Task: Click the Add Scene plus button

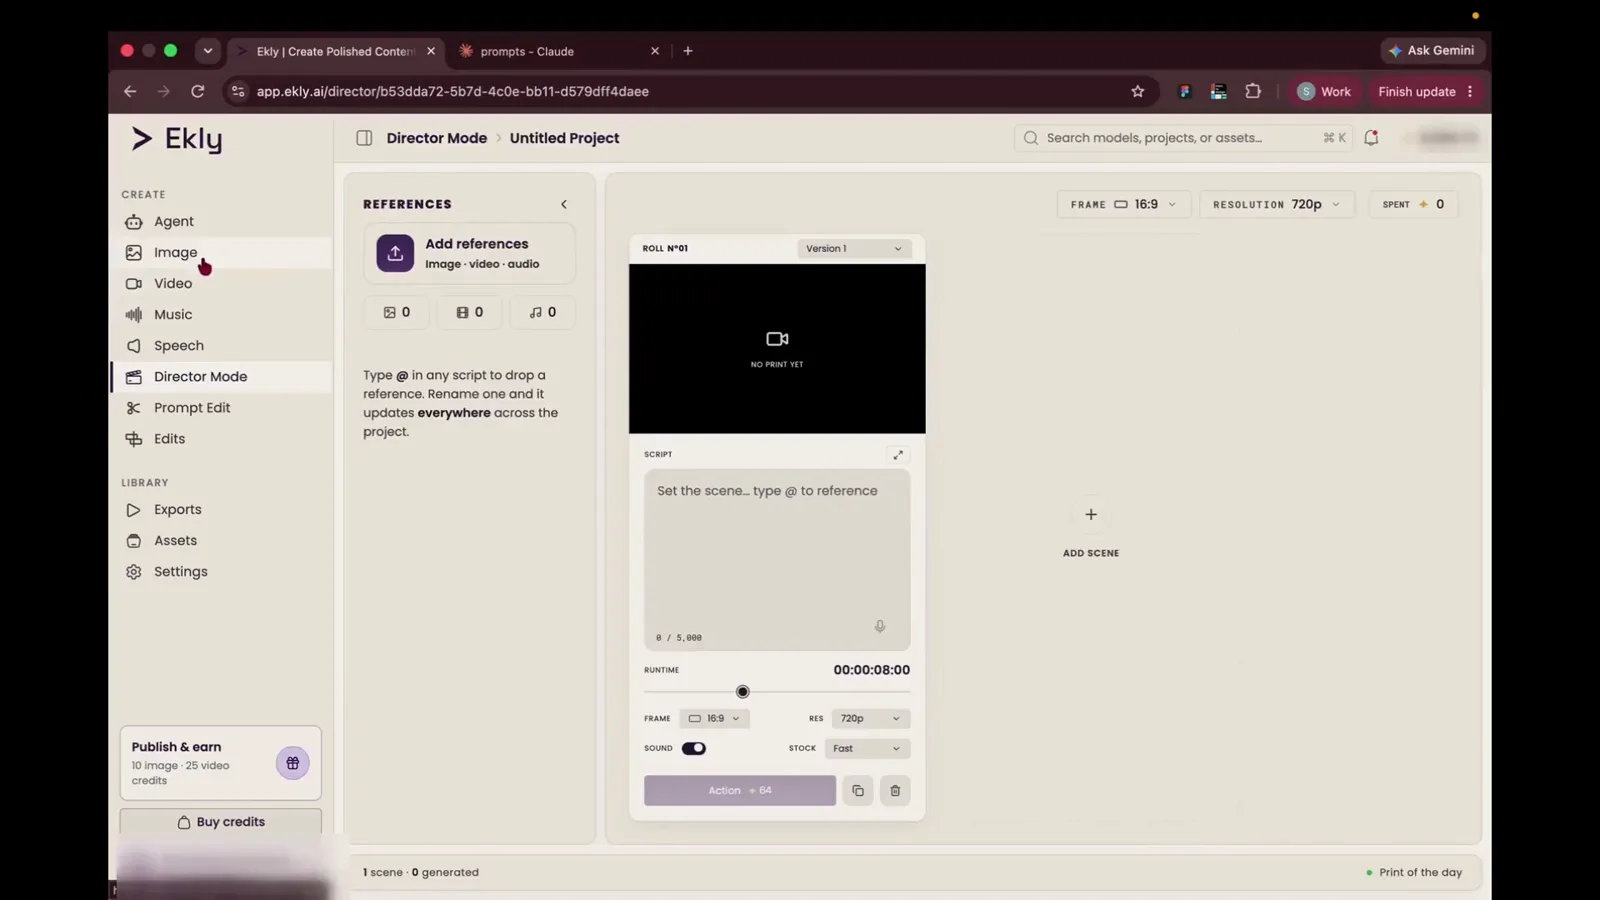Action: coord(1091,514)
